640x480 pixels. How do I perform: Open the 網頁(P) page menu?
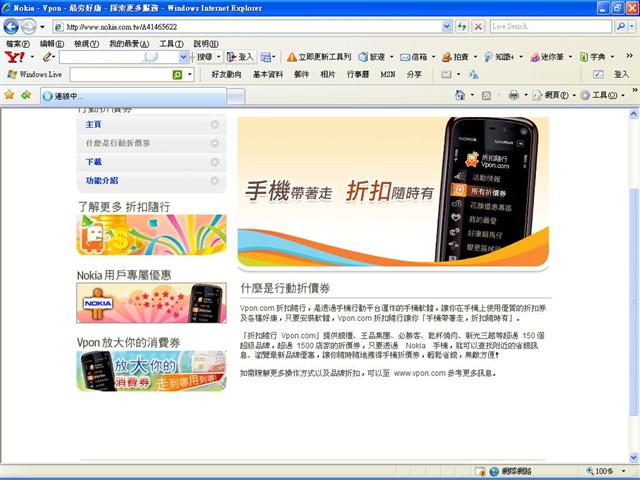[553, 96]
